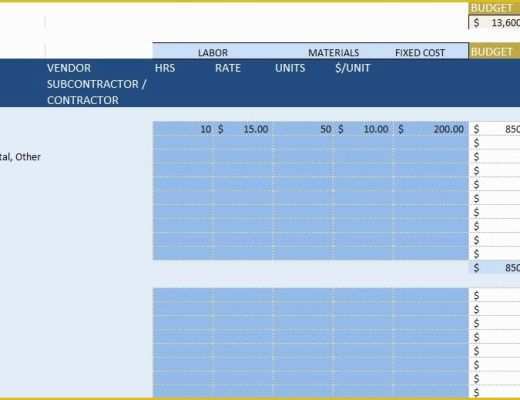
Task: Select the hours cell containing 10
Action: pos(182,129)
